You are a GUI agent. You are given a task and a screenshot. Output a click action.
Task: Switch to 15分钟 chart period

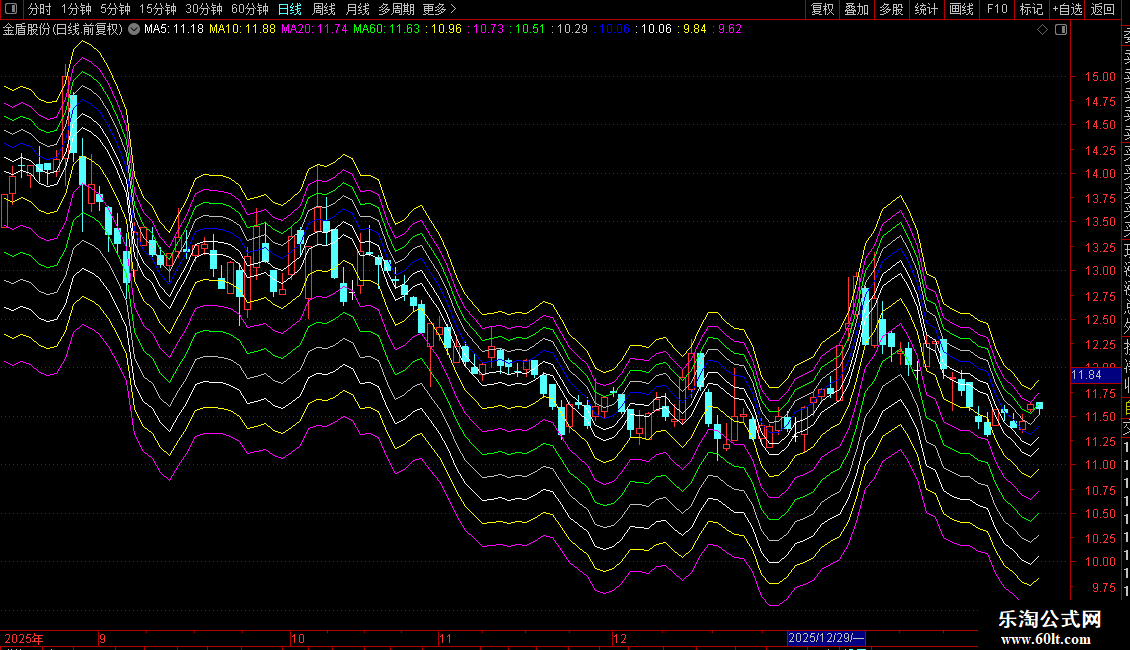157,9
